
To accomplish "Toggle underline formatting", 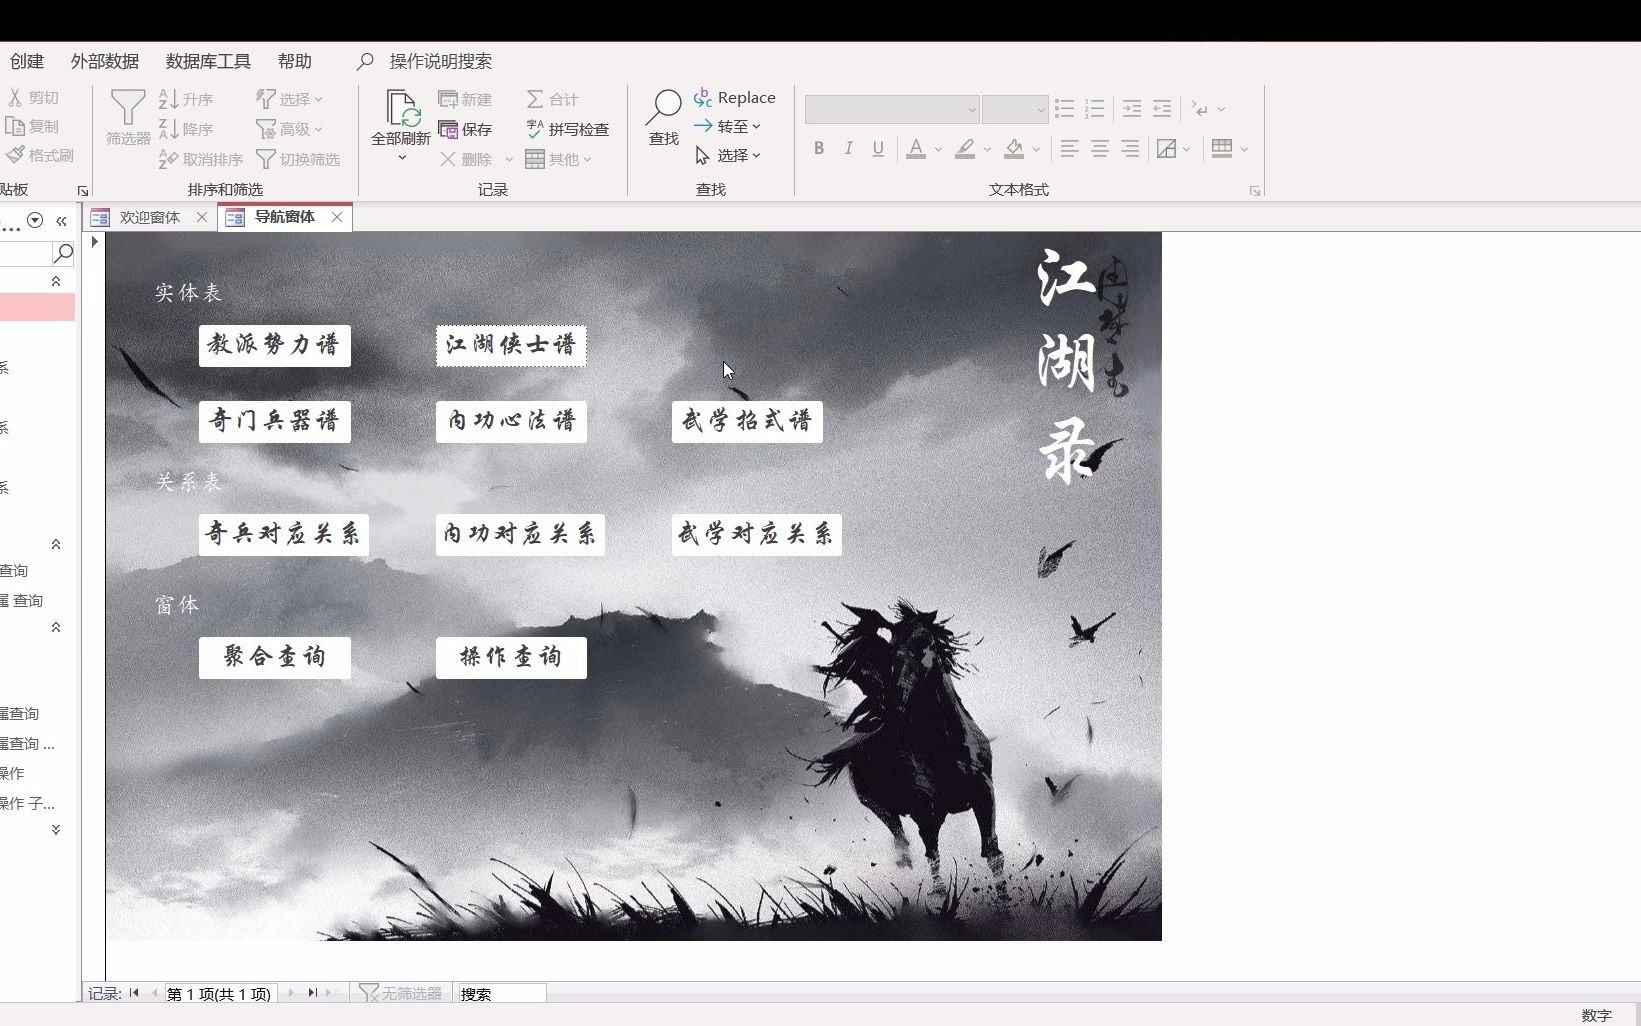I will [x=877, y=148].
